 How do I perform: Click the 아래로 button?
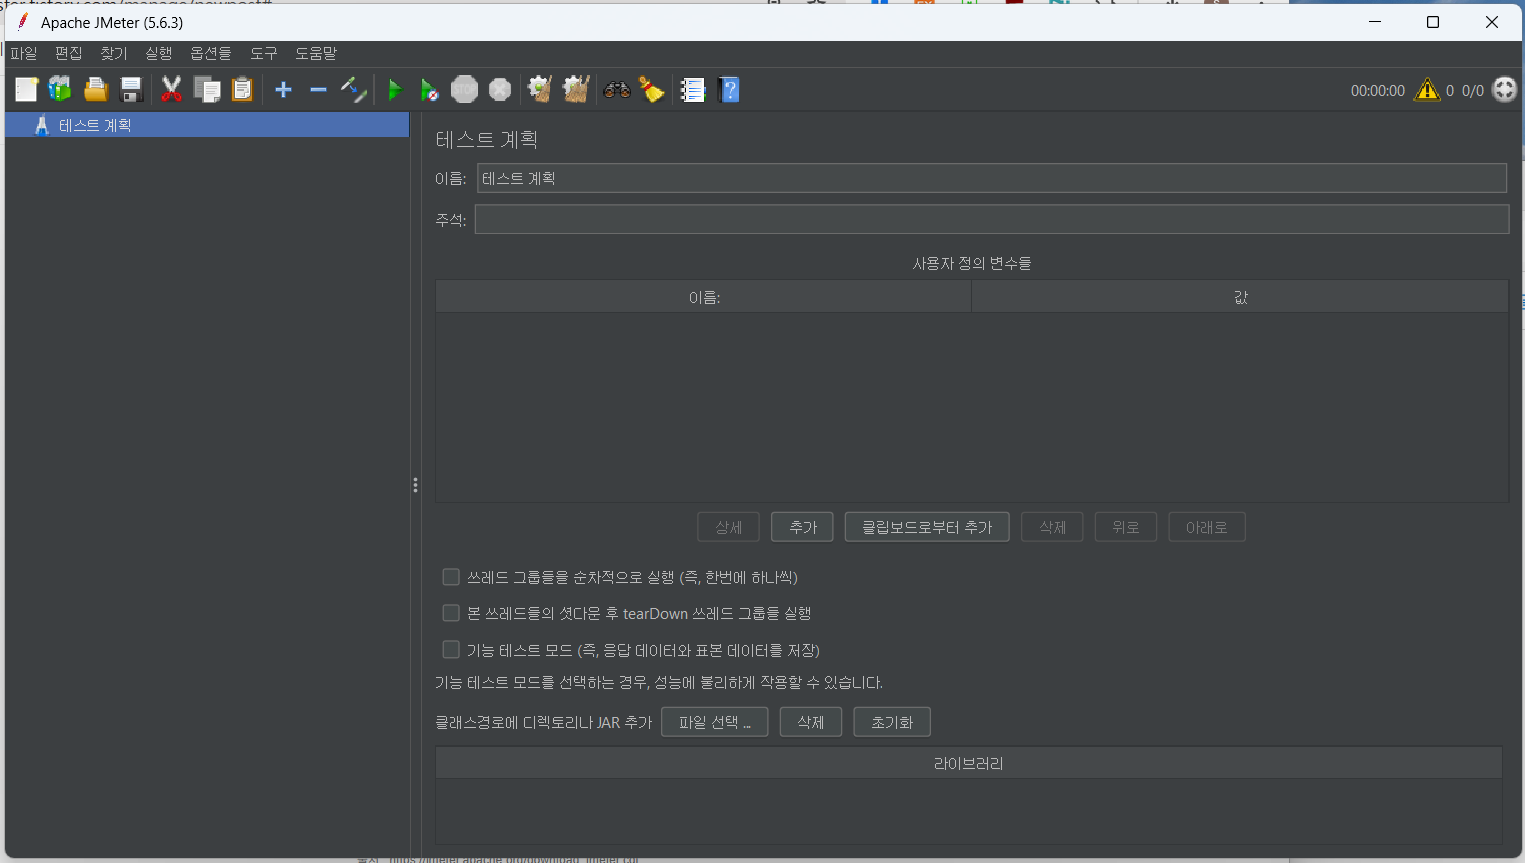[1207, 527]
